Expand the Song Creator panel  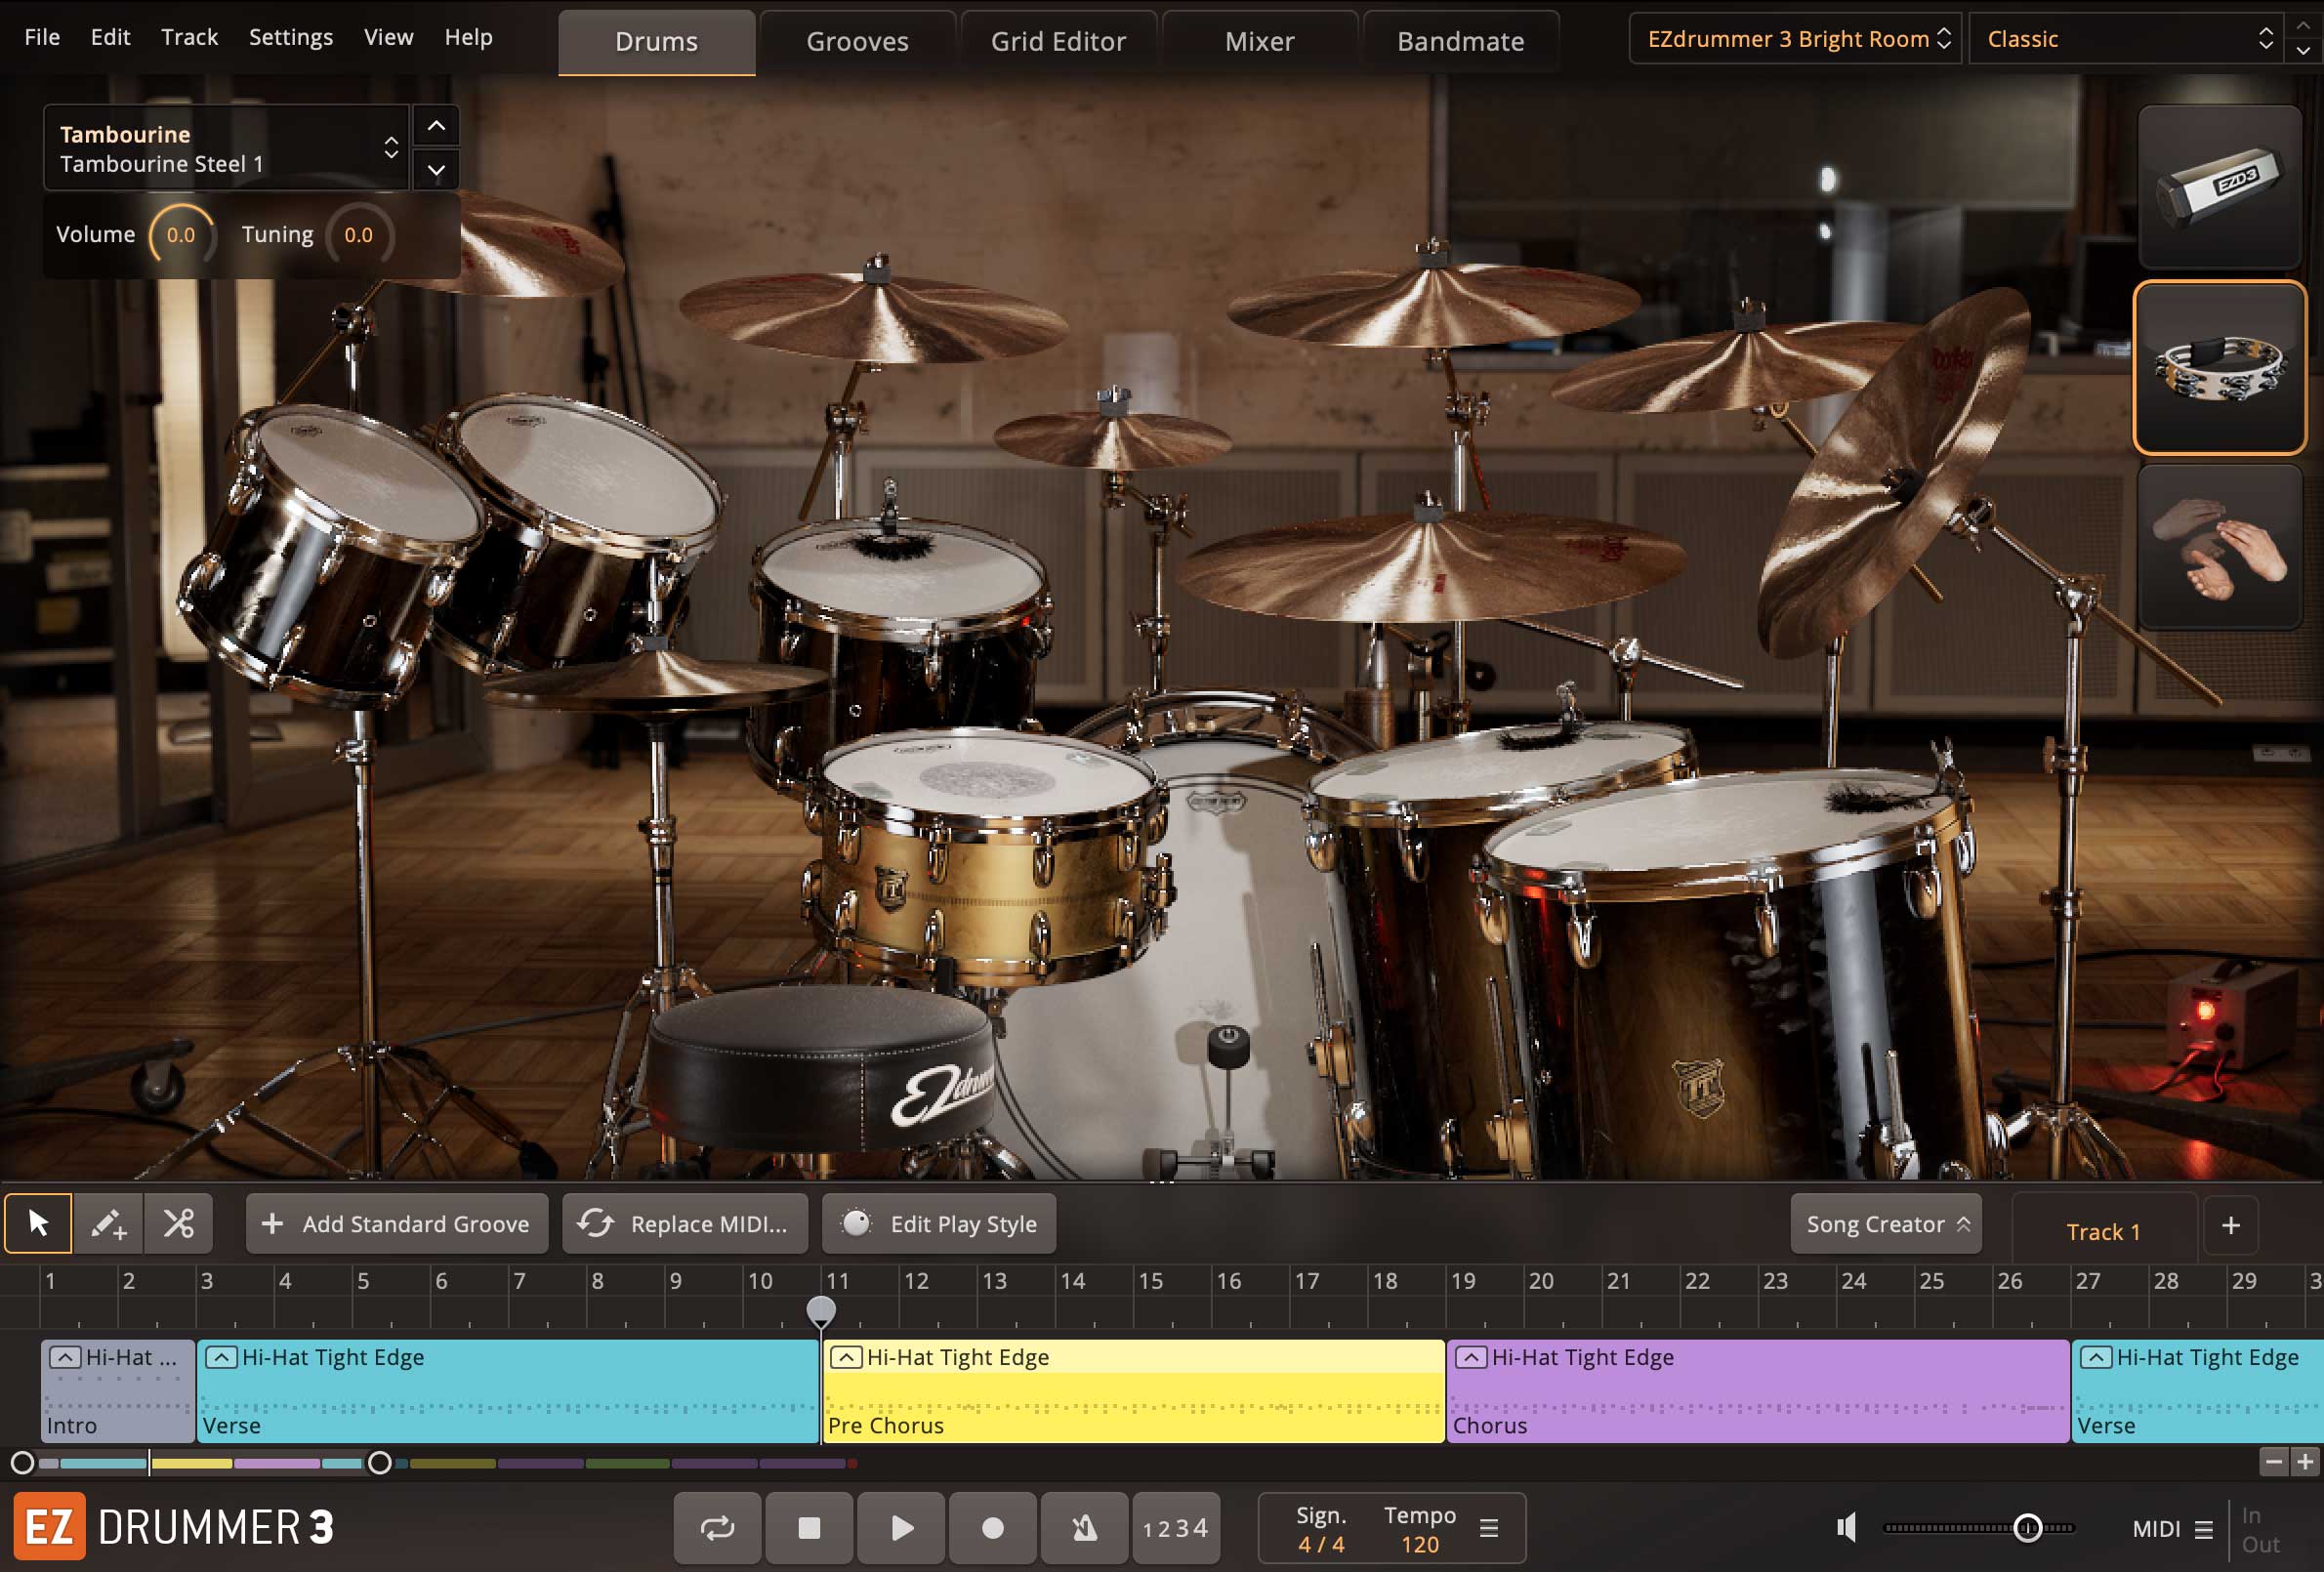click(x=1886, y=1224)
